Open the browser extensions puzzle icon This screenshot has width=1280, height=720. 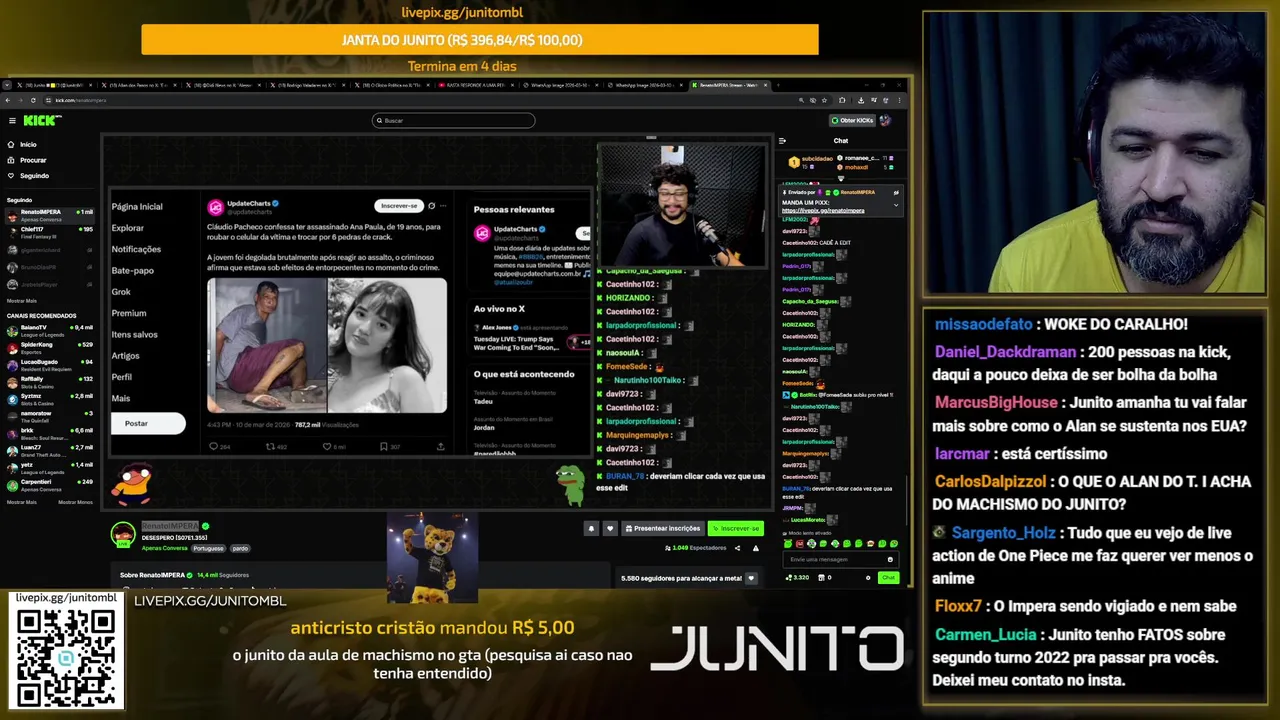(842, 100)
